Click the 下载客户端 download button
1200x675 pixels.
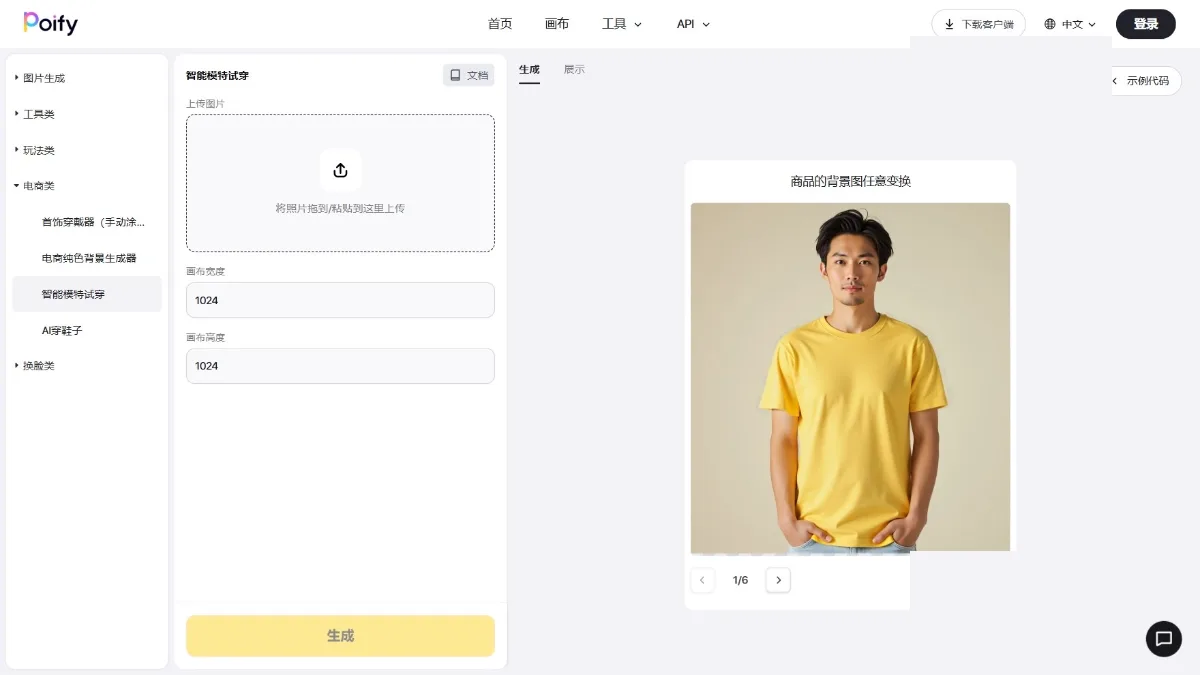(x=978, y=24)
